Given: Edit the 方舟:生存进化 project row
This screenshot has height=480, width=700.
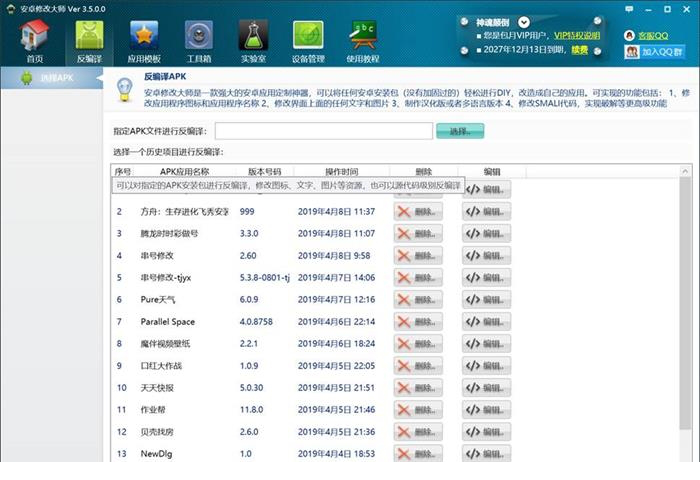Looking at the screenshot, I should [486, 211].
